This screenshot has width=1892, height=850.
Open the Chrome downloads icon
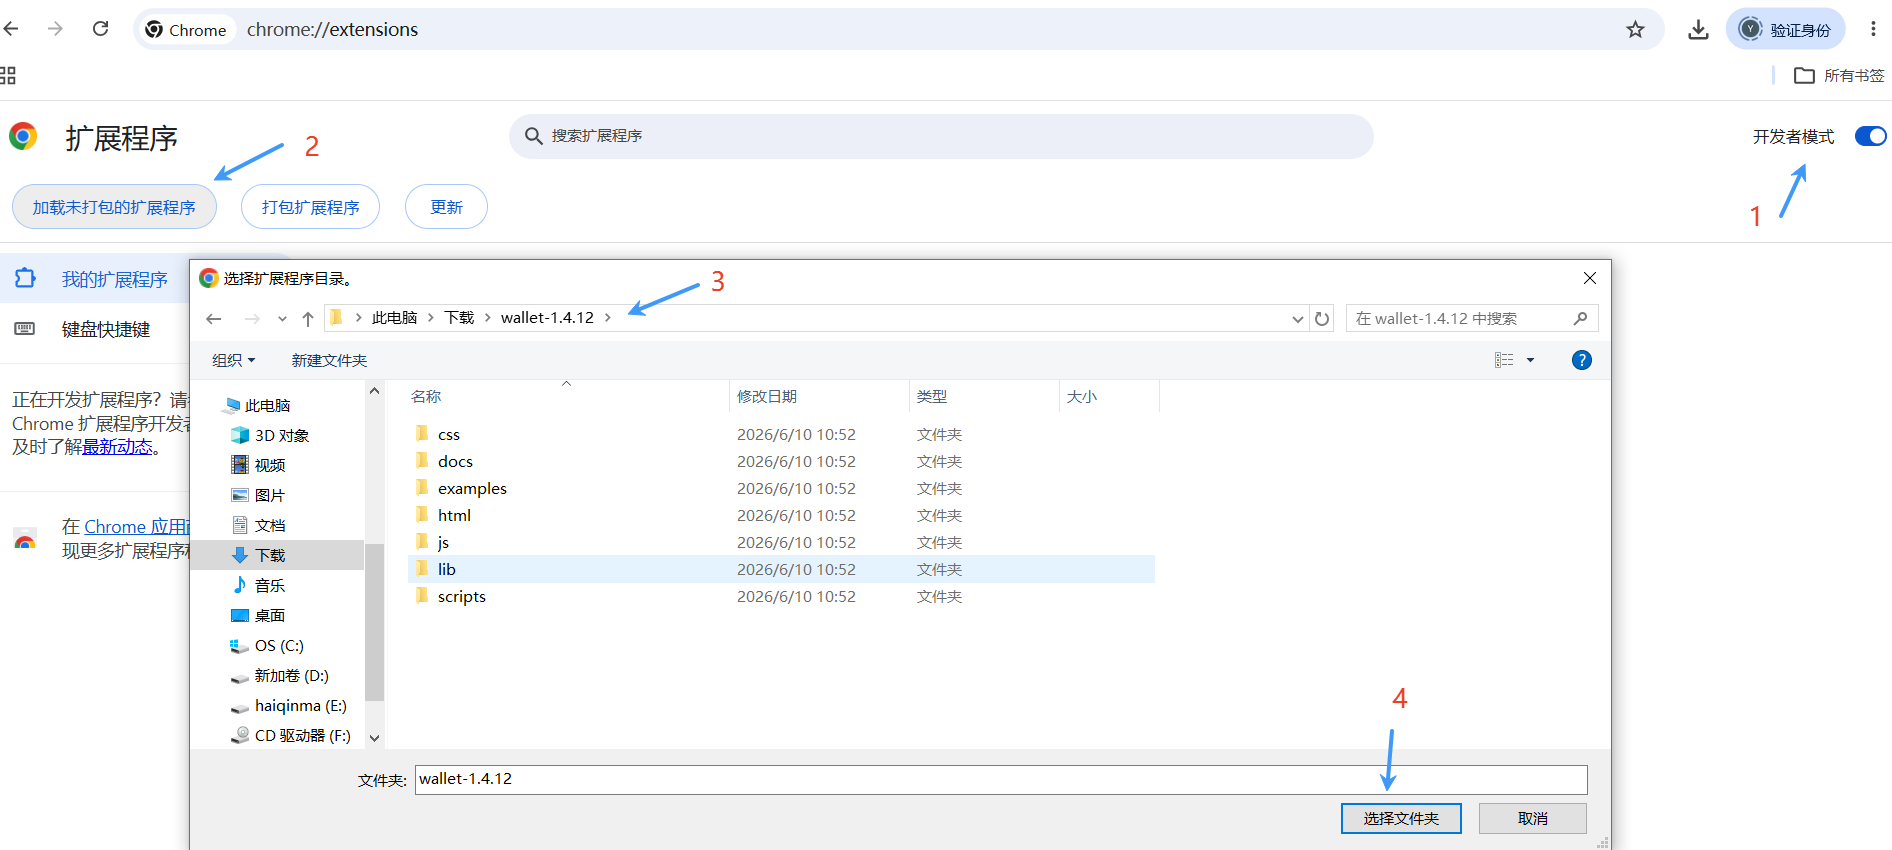point(1698,30)
